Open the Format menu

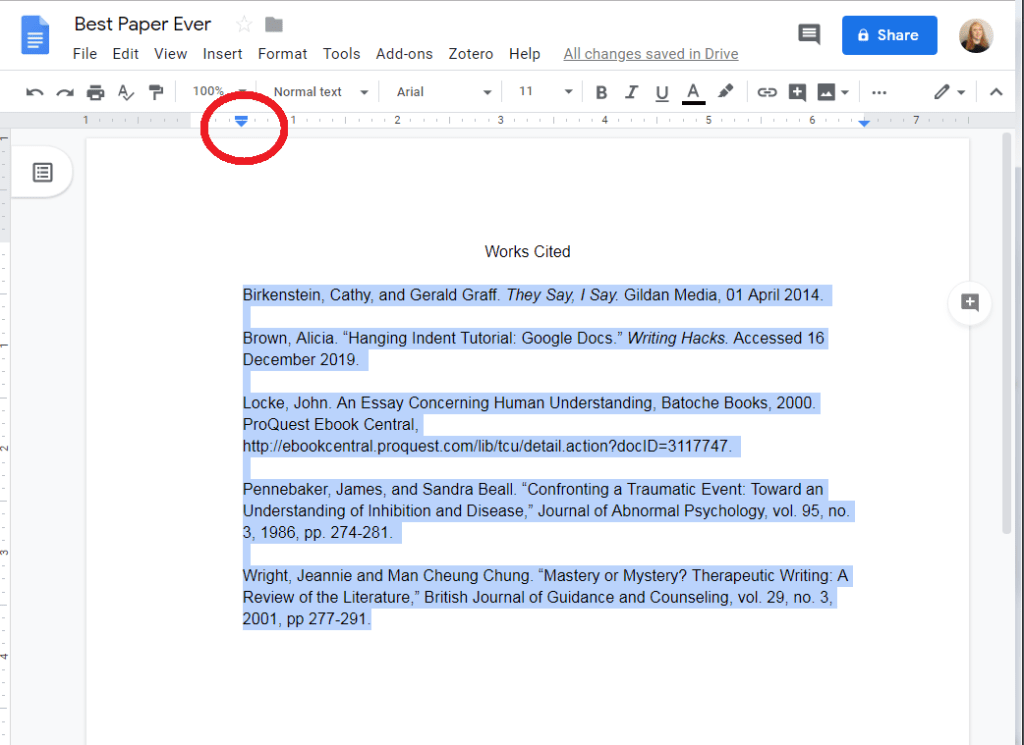pos(282,54)
